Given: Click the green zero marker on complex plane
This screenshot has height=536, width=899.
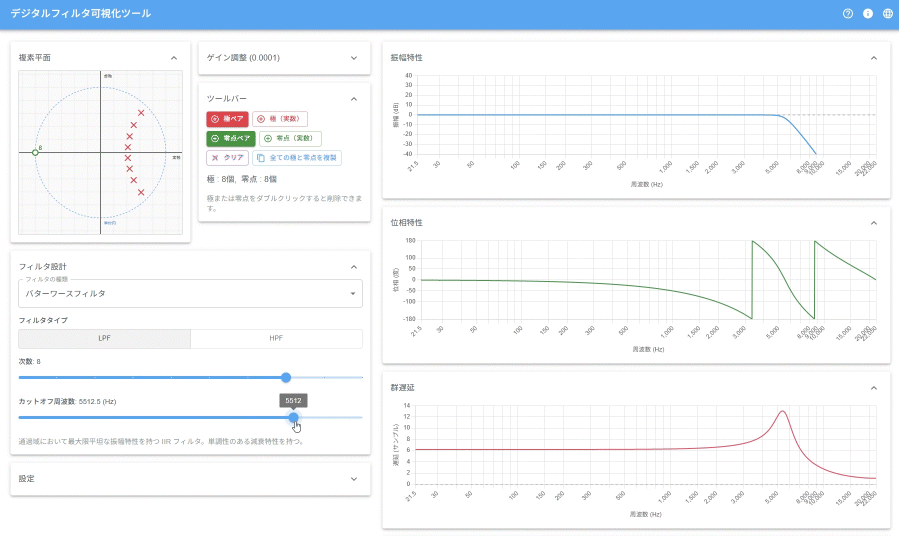Looking at the screenshot, I should click(35, 152).
